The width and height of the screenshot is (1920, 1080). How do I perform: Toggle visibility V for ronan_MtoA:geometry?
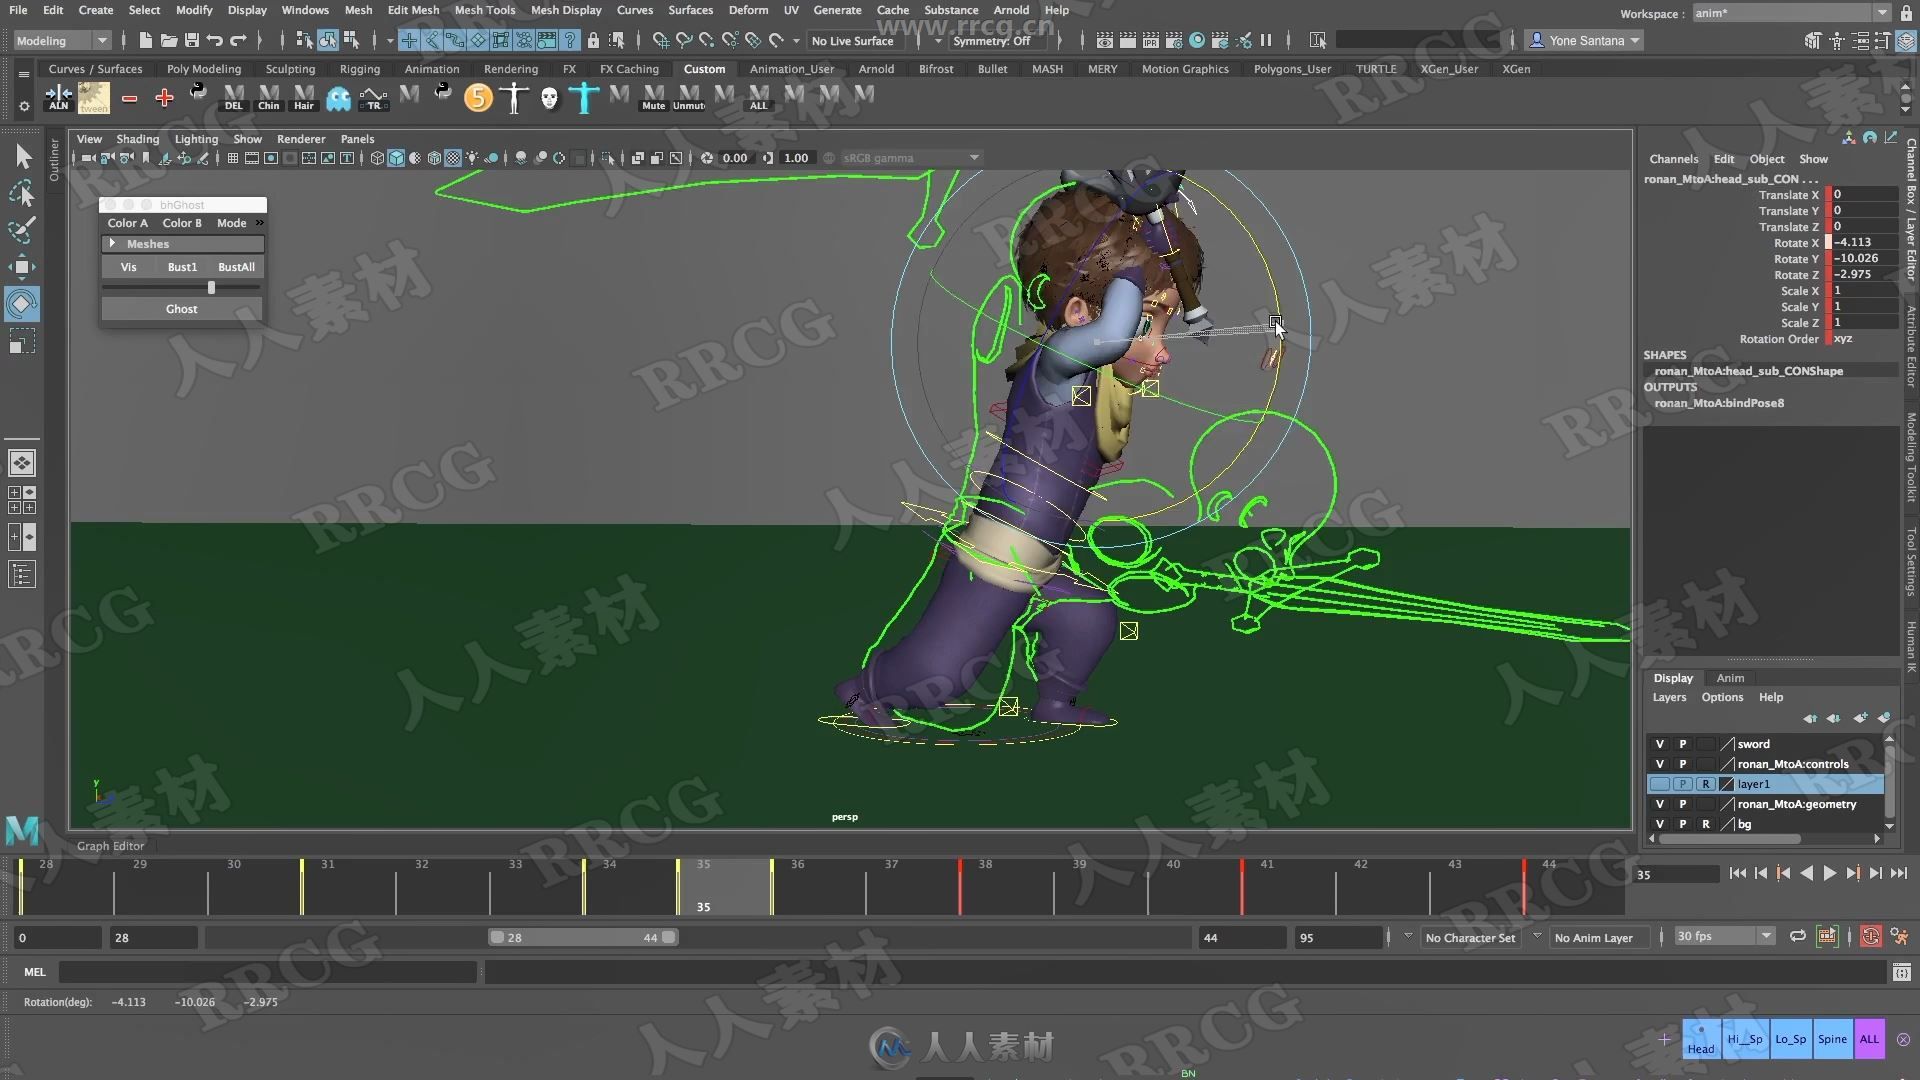click(1660, 803)
